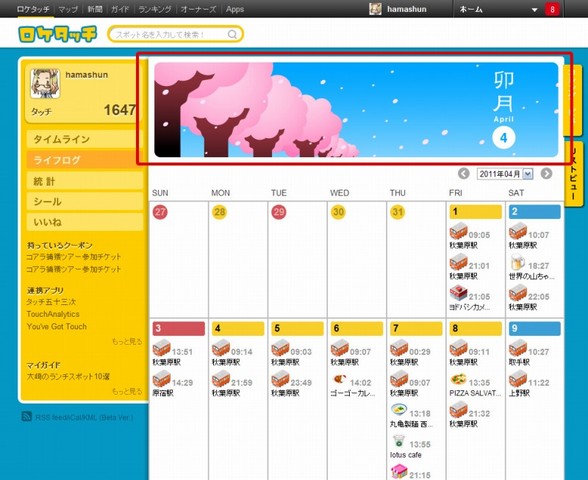Open the lotus cafe cup icon

tap(399, 441)
